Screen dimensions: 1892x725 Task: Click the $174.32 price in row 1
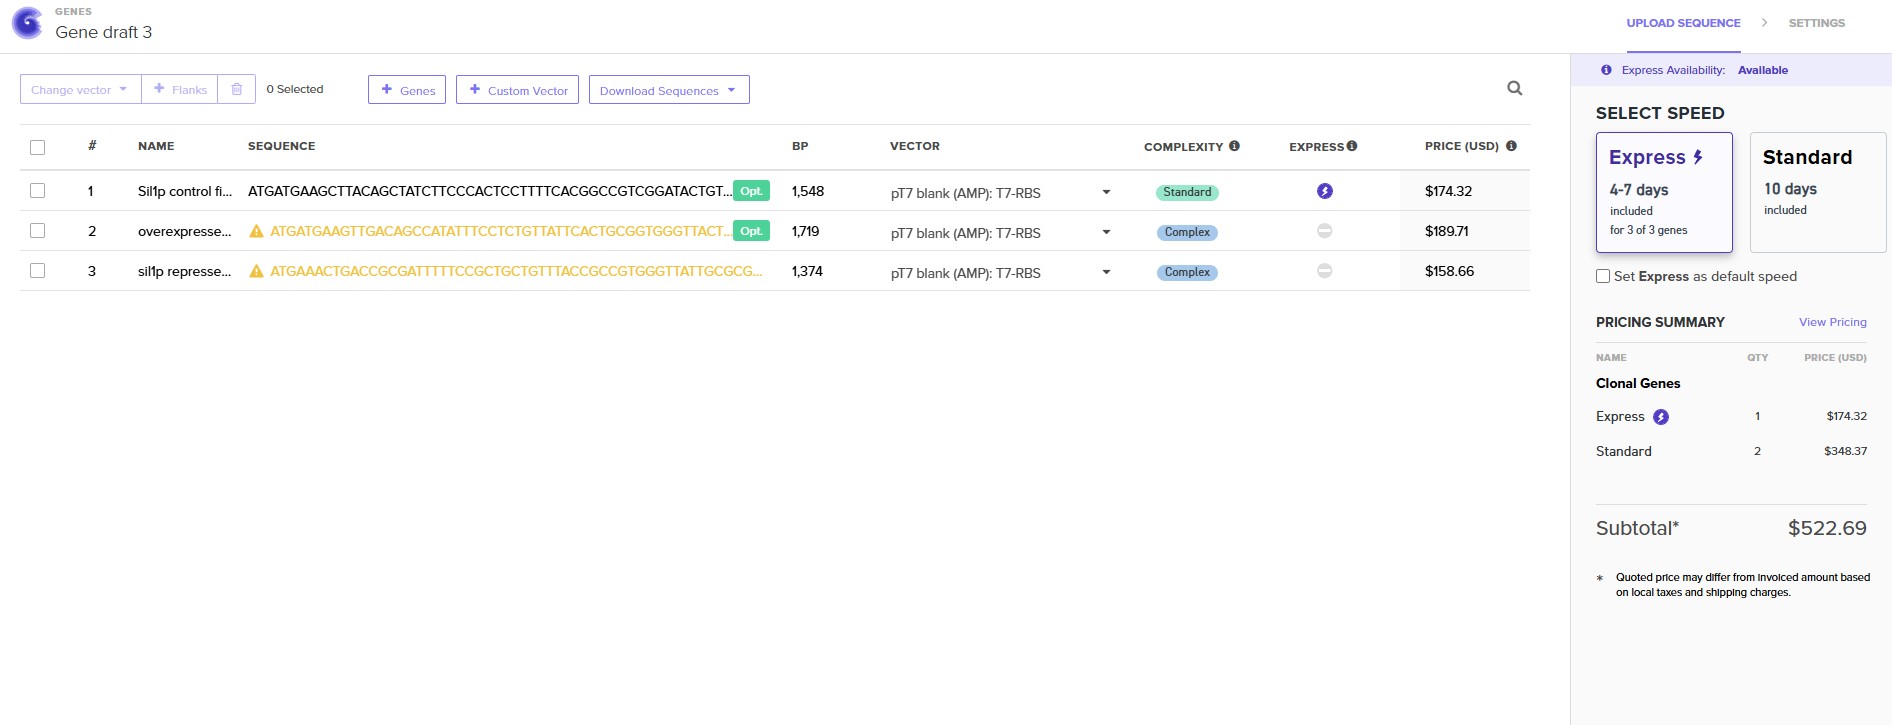(x=1448, y=191)
